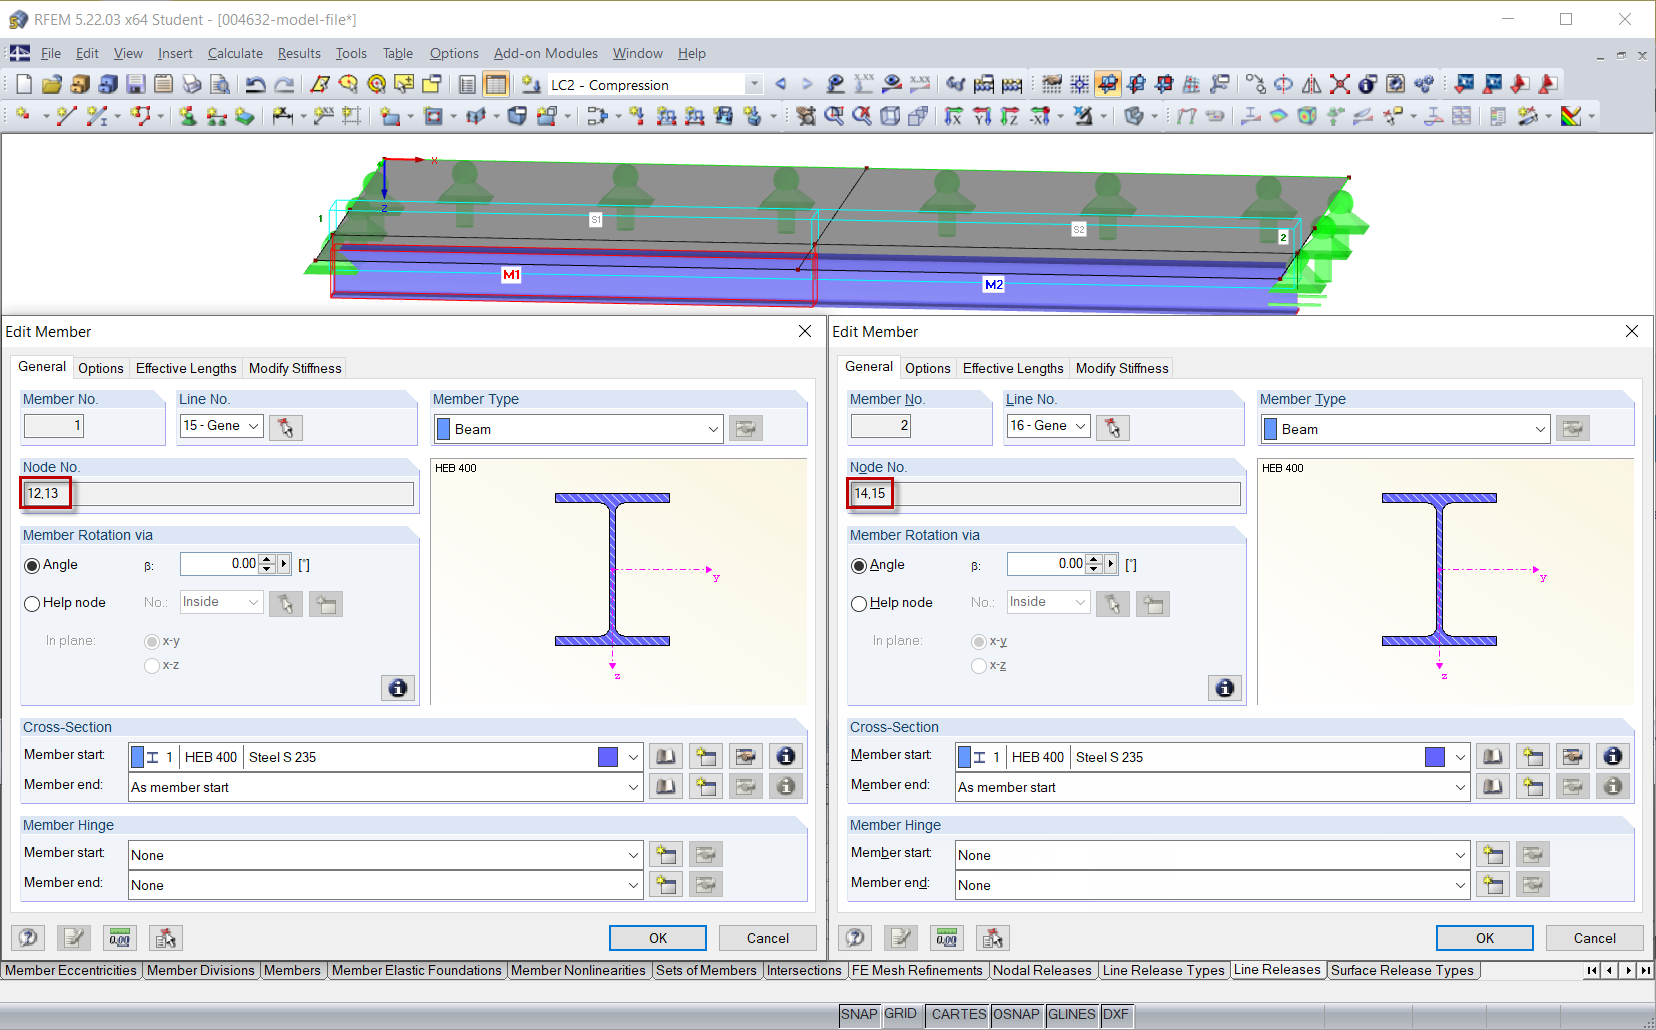Confirm Member 1 dialog with OK
Image resolution: width=1656 pixels, height=1030 pixels.
658,938
